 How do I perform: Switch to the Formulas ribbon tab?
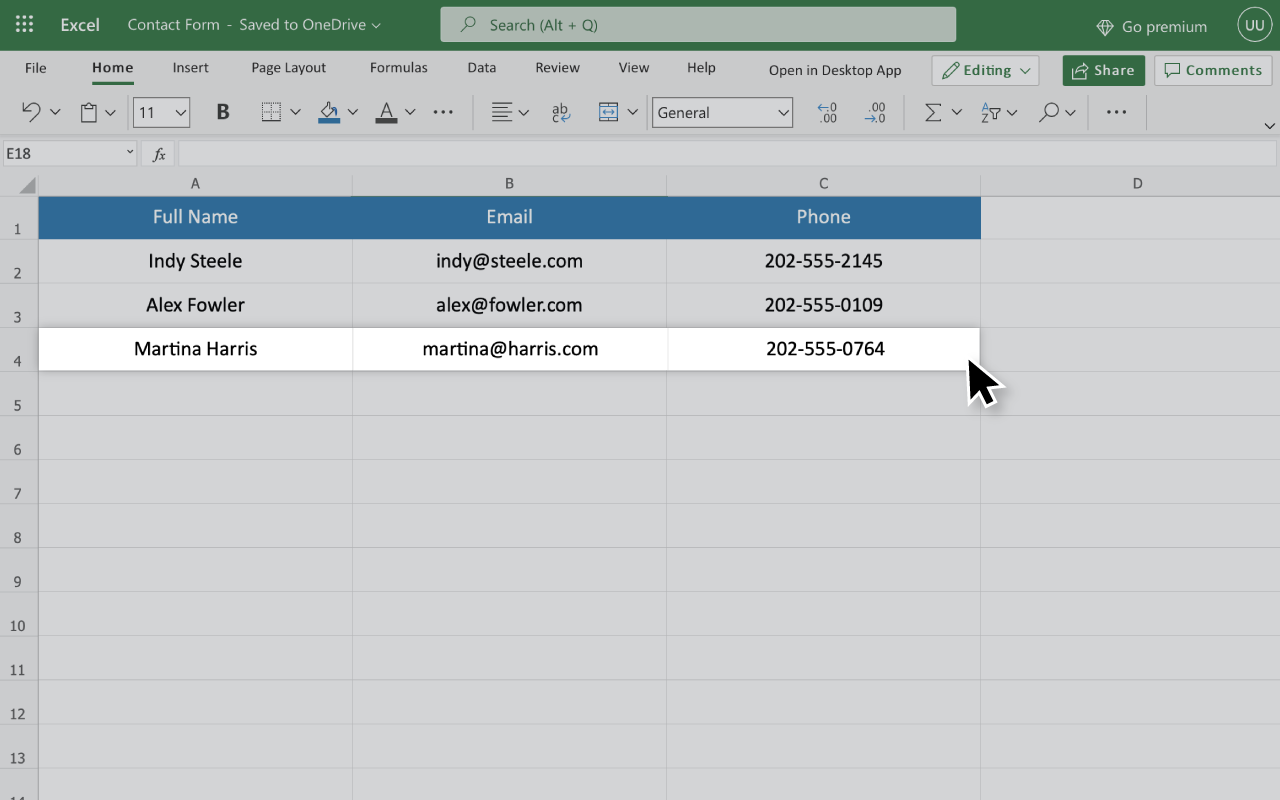click(x=398, y=67)
